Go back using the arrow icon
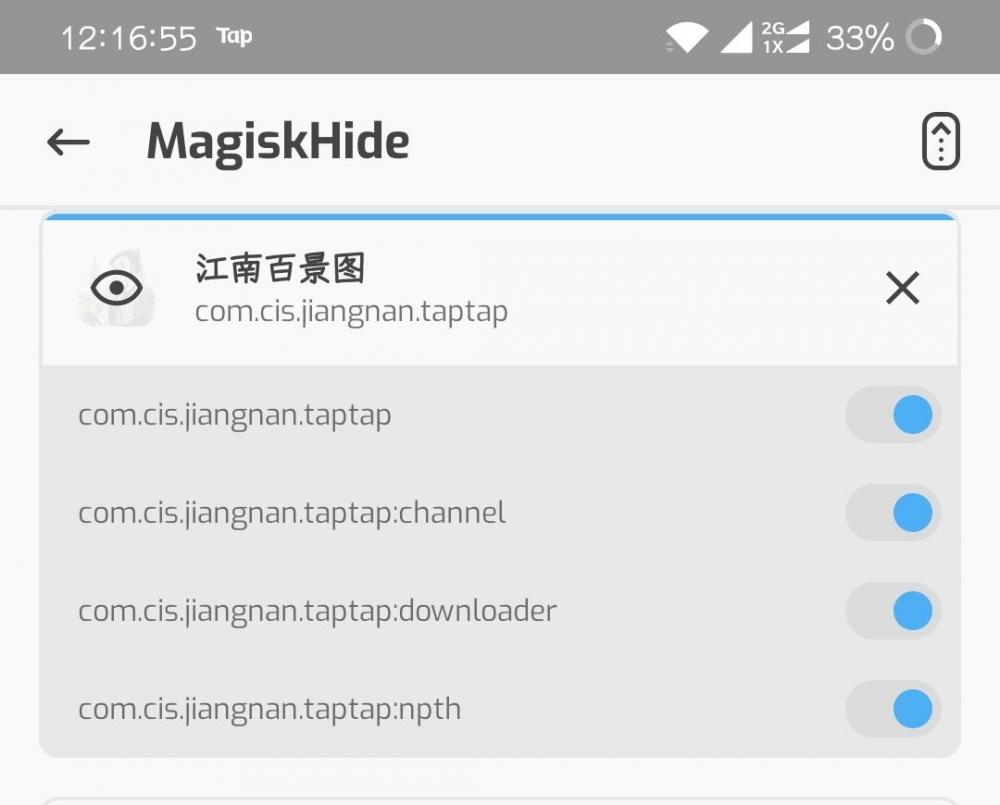Image resolution: width=1000 pixels, height=805 pixels. tap(68, 143)
